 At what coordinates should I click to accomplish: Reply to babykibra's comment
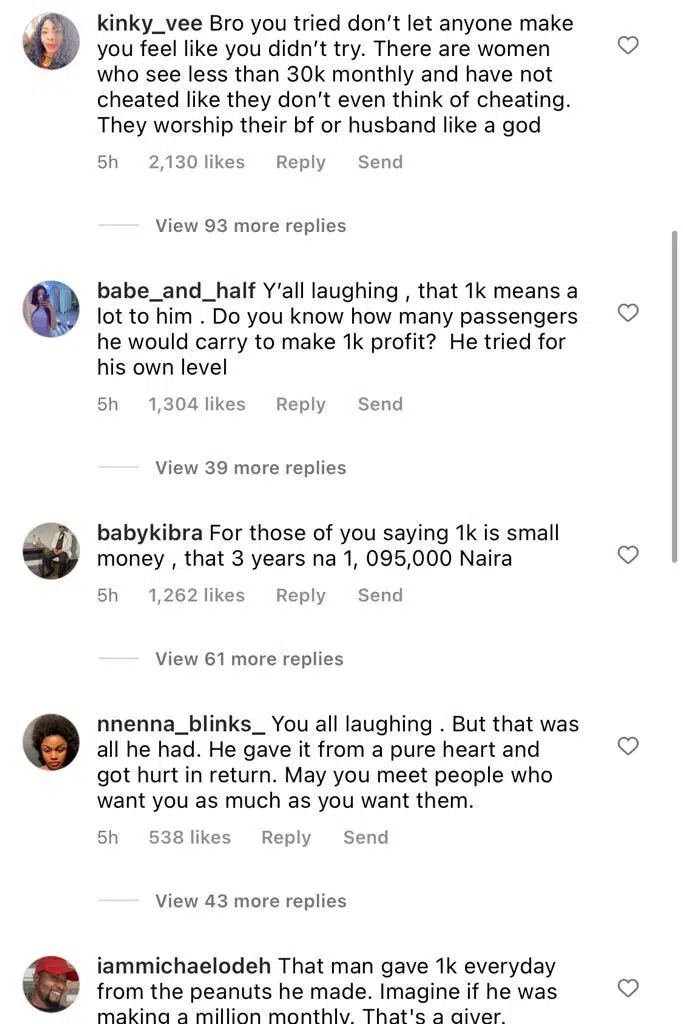[301, 595]
